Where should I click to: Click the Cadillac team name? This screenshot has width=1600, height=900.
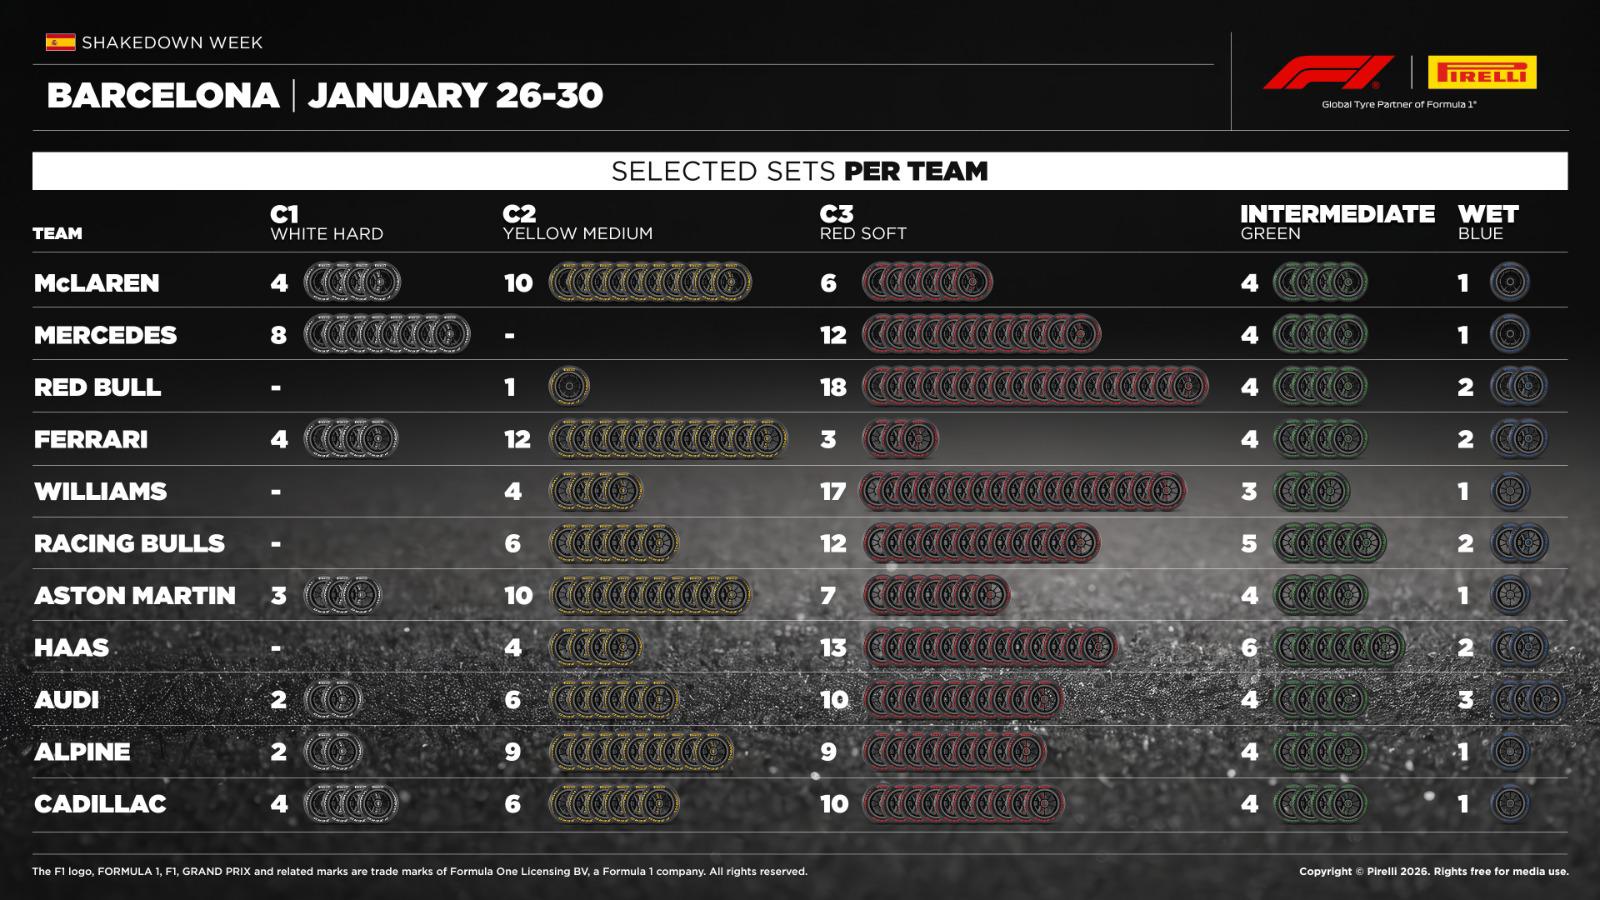click(x=100, y=804)
